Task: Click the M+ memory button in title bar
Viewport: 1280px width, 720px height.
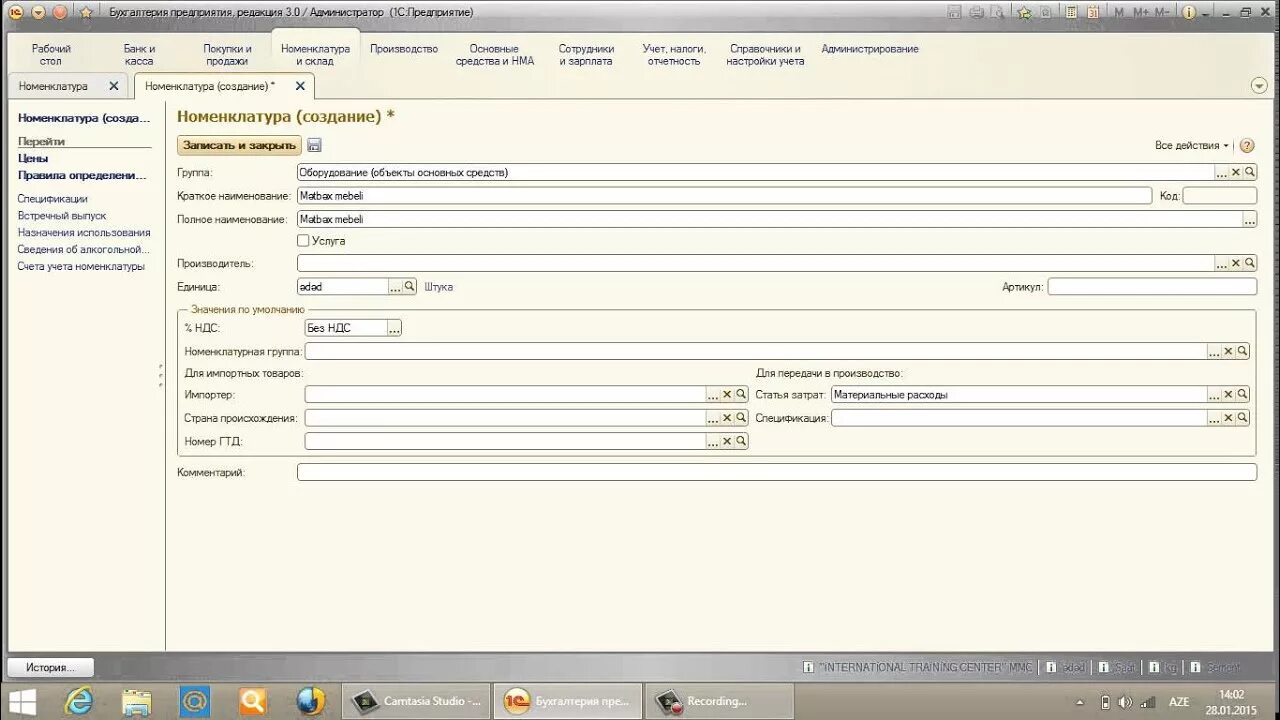Action: tap(1142, 12)
